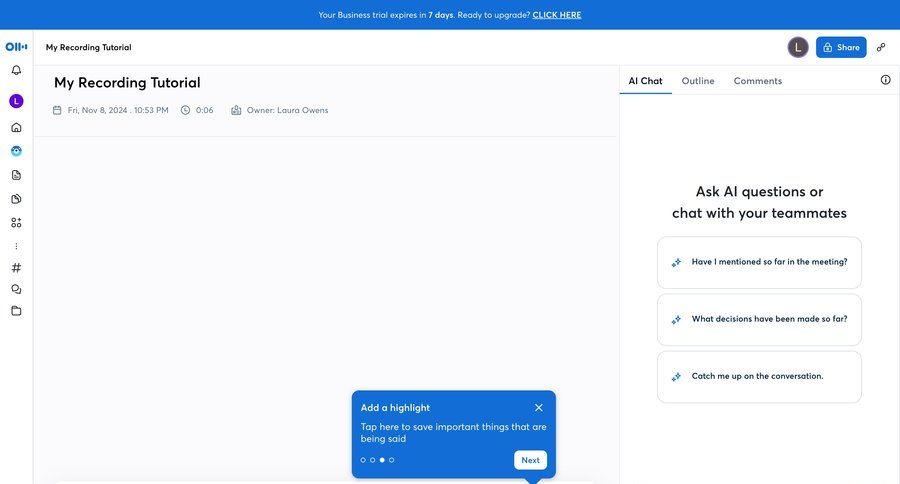Screen dimensions: 900x484
Task: Open direct messages chat bubbles icon
Action: coord(16,289)
